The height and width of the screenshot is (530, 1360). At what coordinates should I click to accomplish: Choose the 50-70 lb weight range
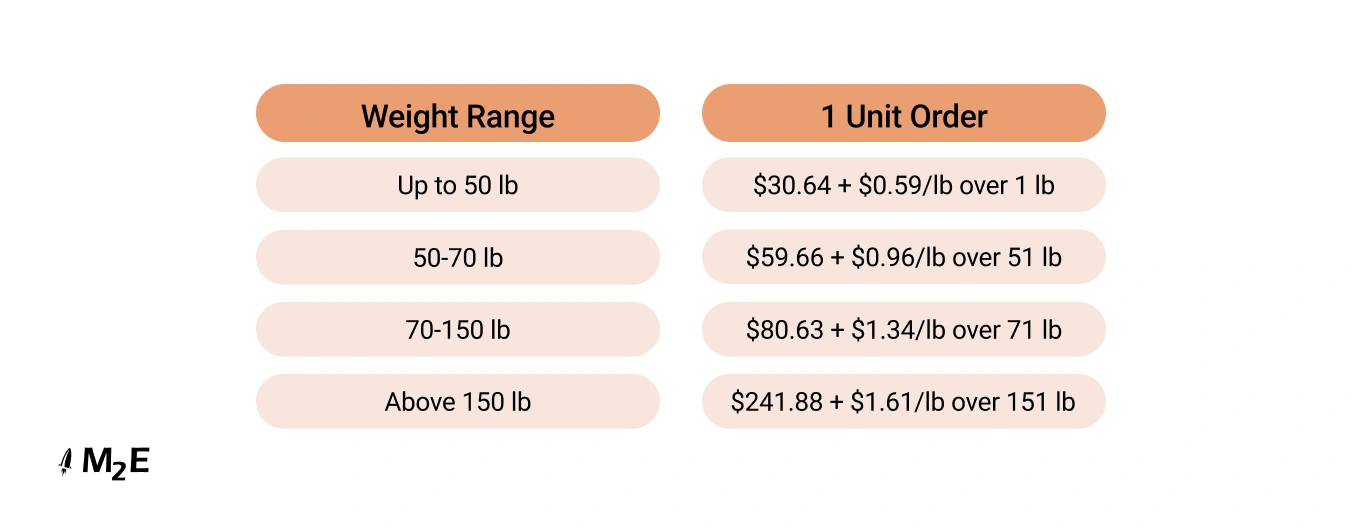(x=458, y=258)
